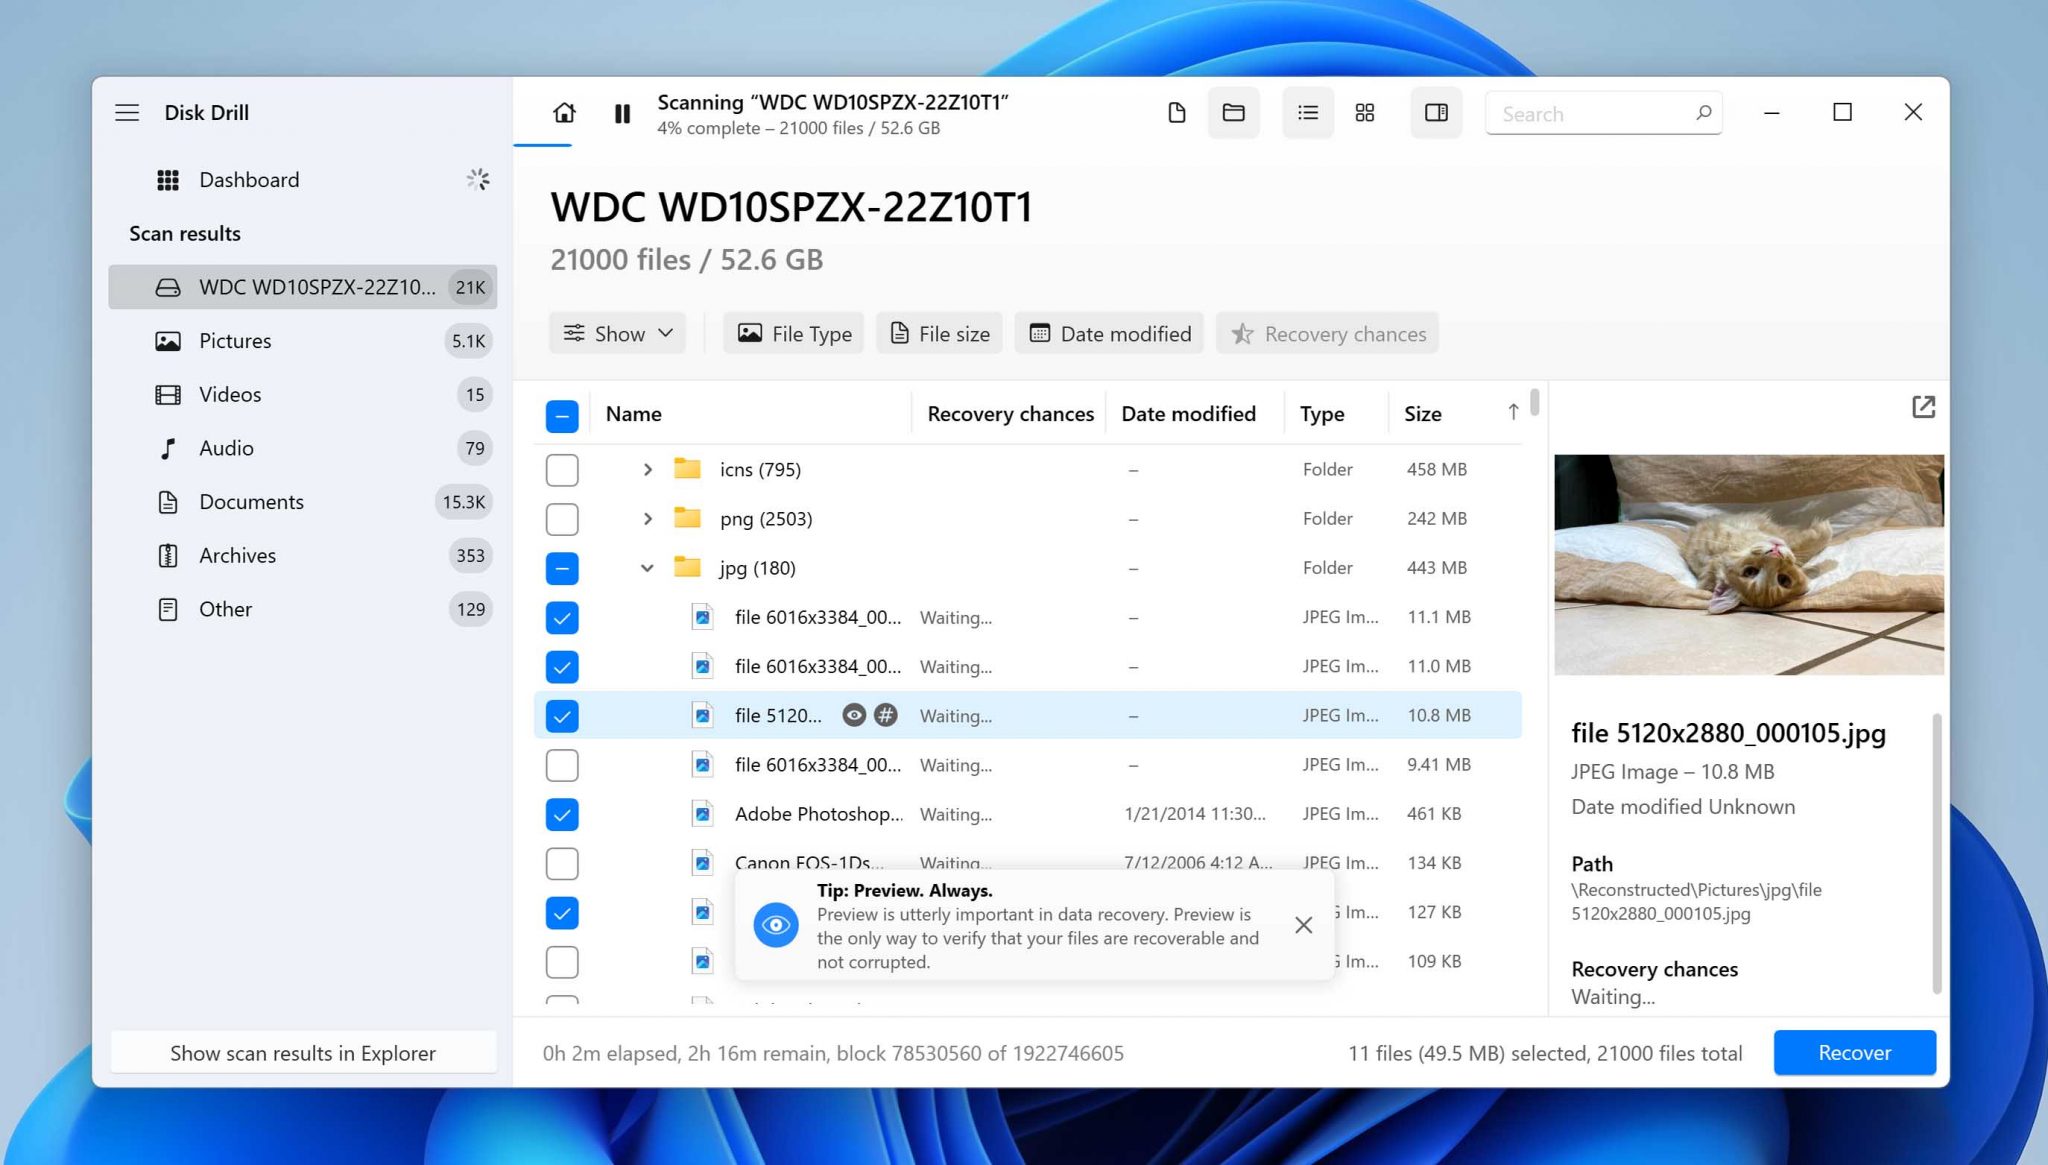Open the eye preview icon on file 5120

[853, 715]
